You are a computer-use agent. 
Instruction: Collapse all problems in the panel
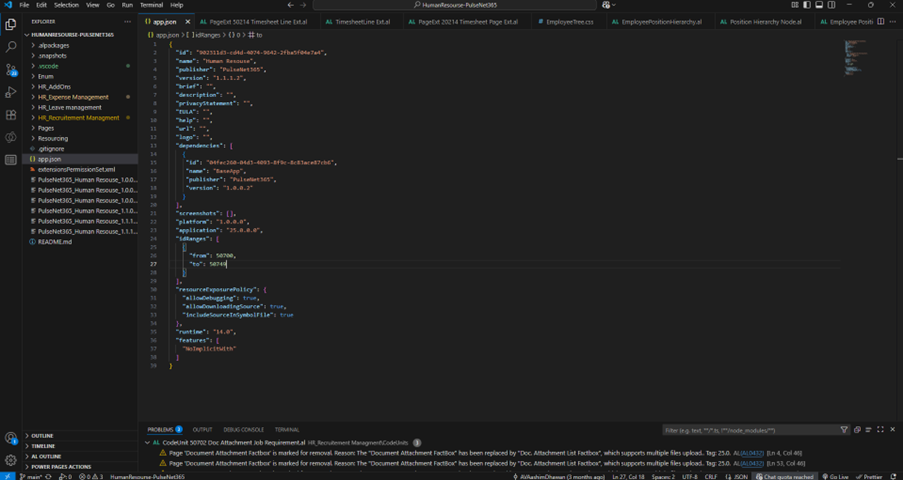coord(858,430)
